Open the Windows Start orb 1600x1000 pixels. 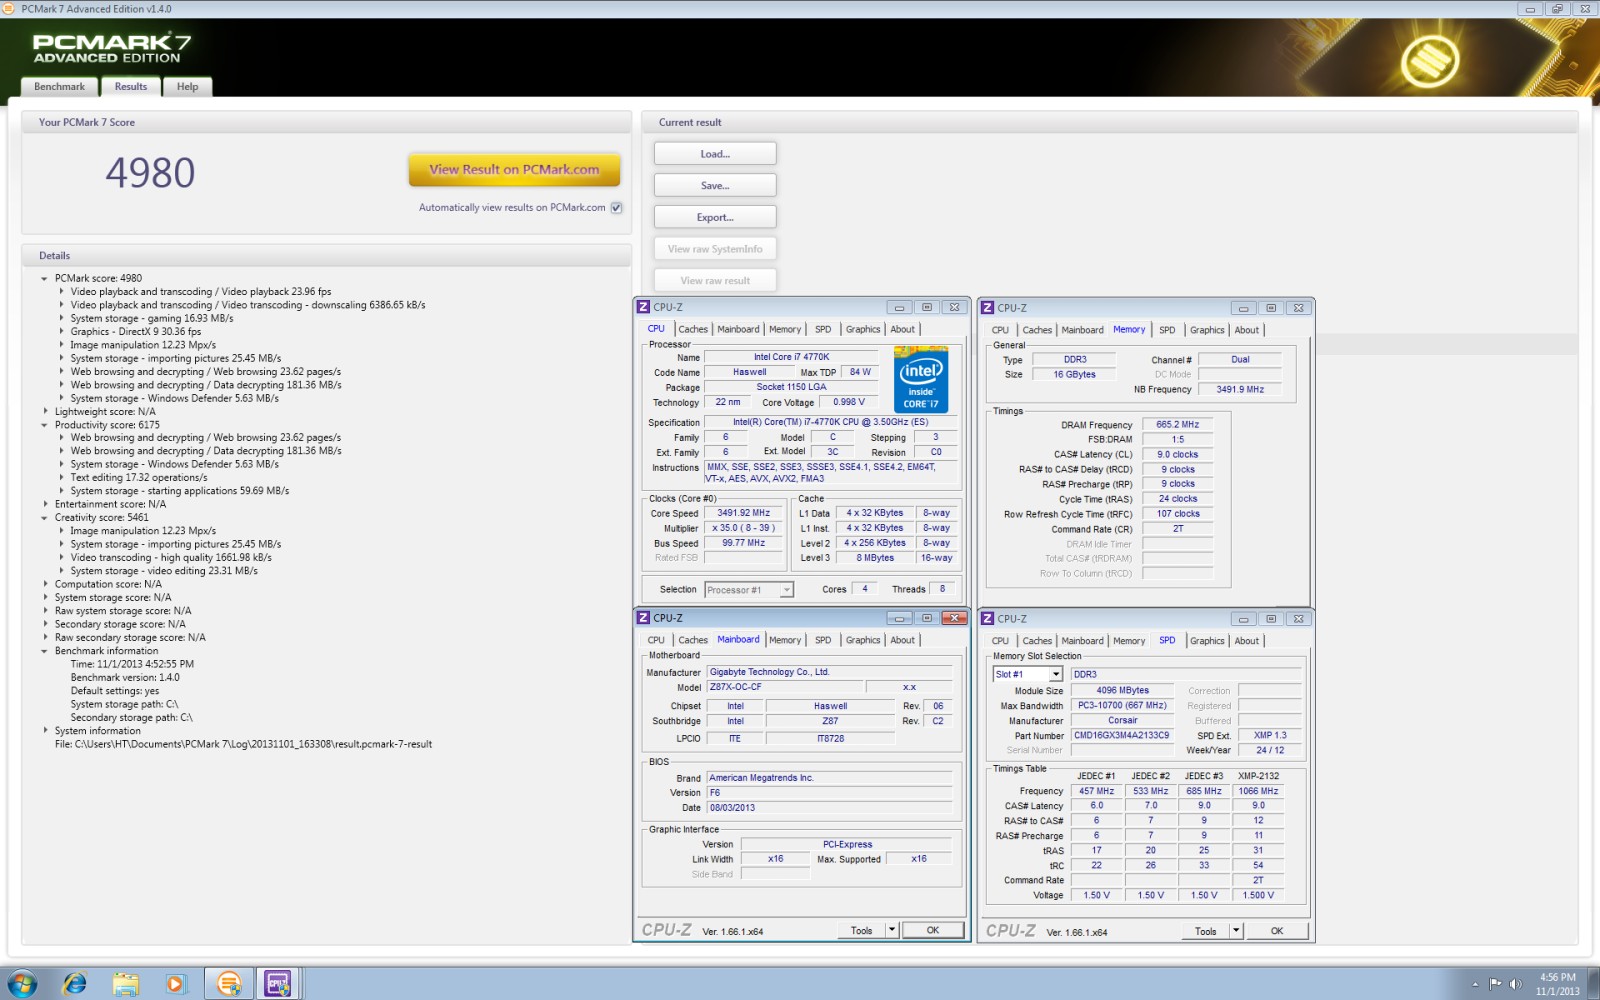click(21, 984)
